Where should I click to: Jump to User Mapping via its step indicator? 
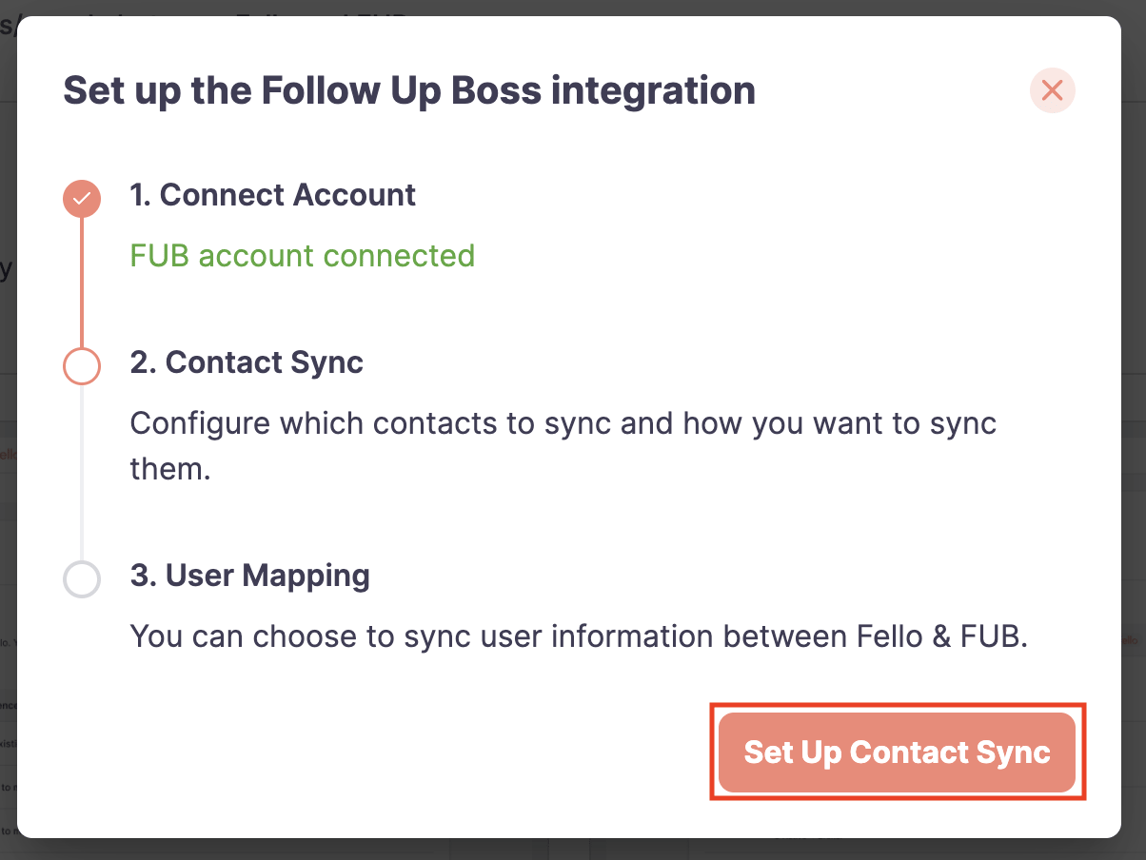[x=82, y=579]
